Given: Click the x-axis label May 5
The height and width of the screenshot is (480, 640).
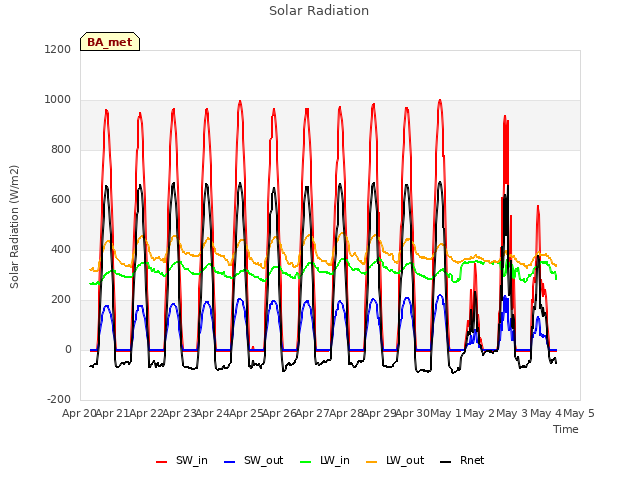Looking at the screenshot, I should pos(579,413).
